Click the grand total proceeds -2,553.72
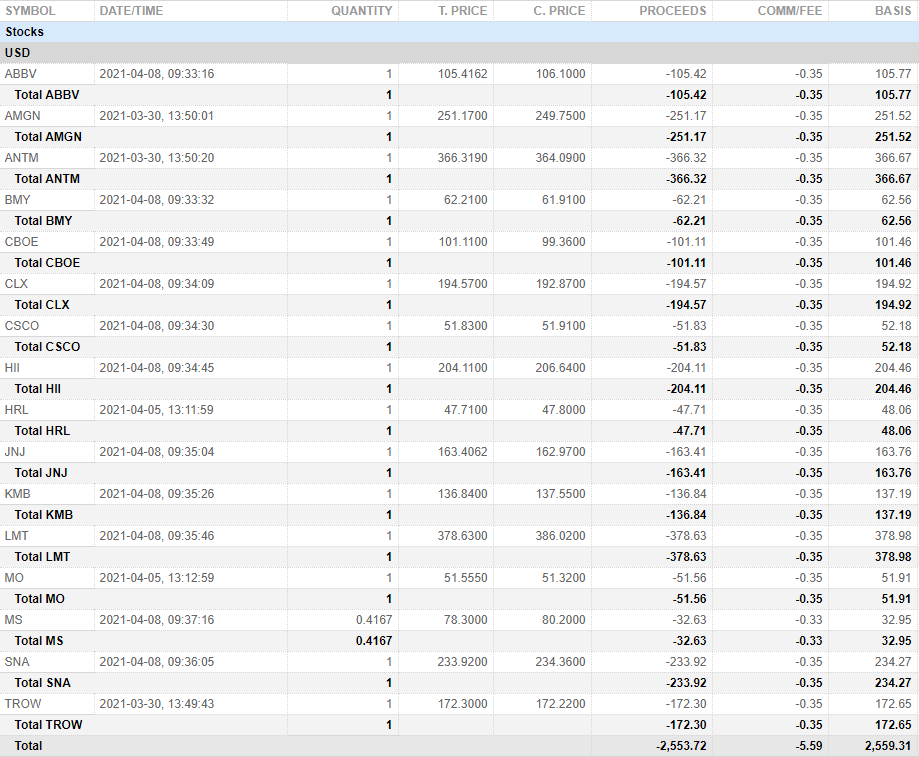 point(682,746)
